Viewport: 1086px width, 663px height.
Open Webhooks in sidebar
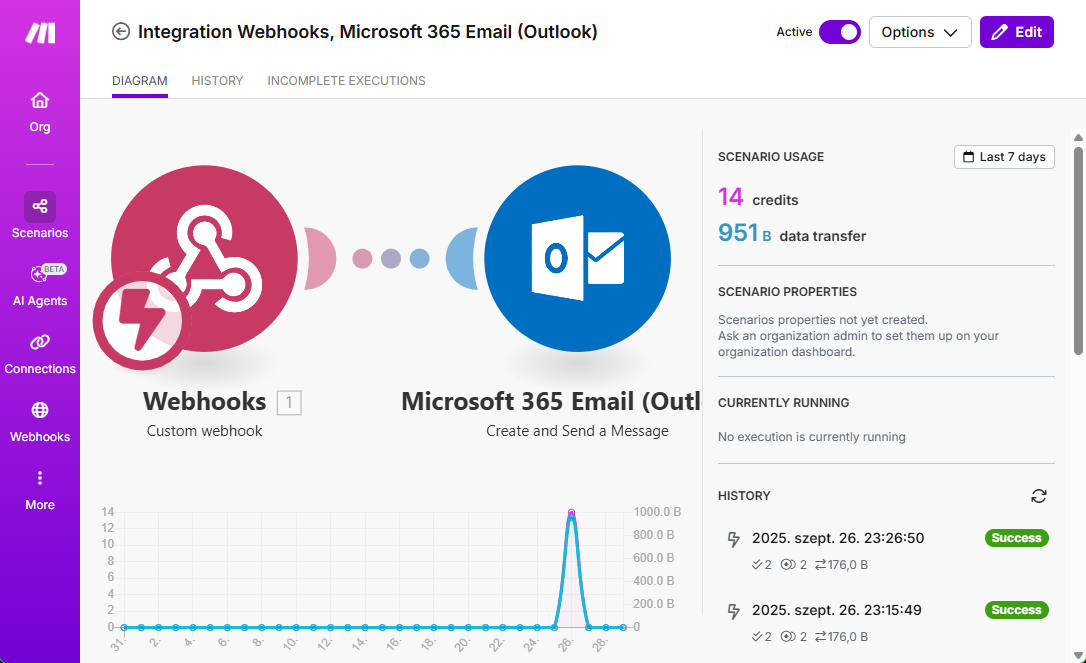(x=39, y=422)
